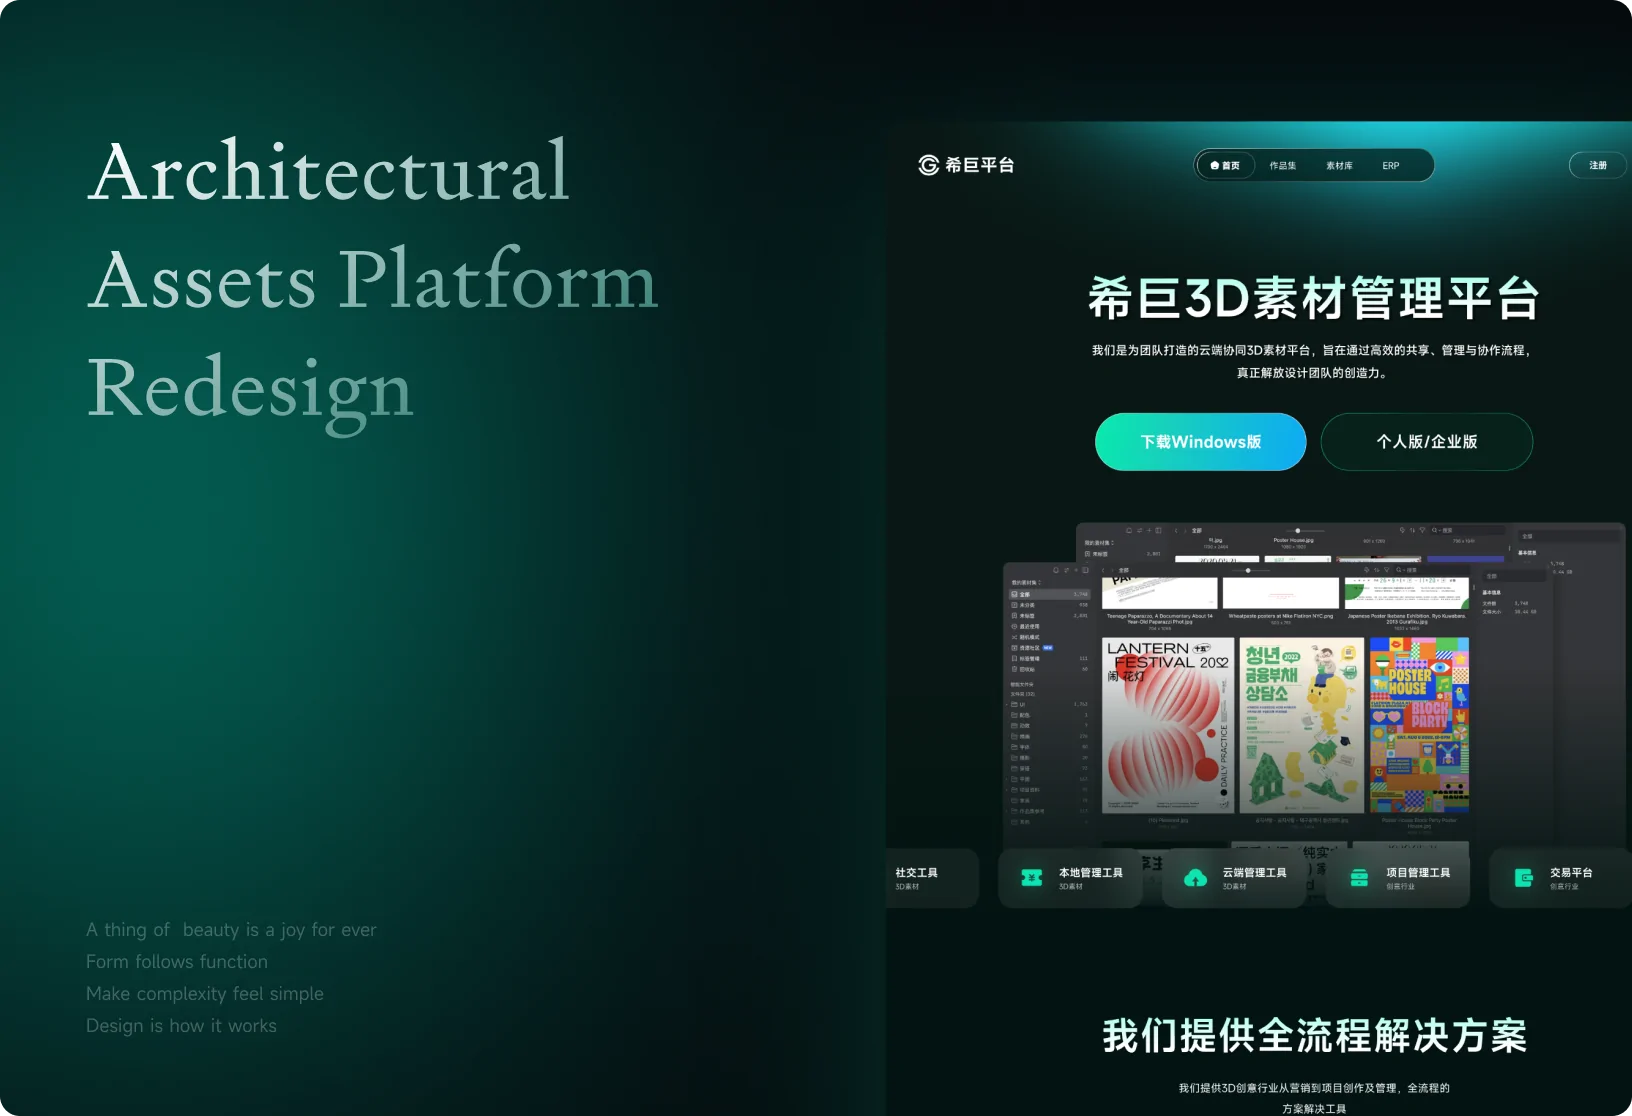
Task: Select 全部 in front window sidebar
Action: click(x=1049, y=594)
